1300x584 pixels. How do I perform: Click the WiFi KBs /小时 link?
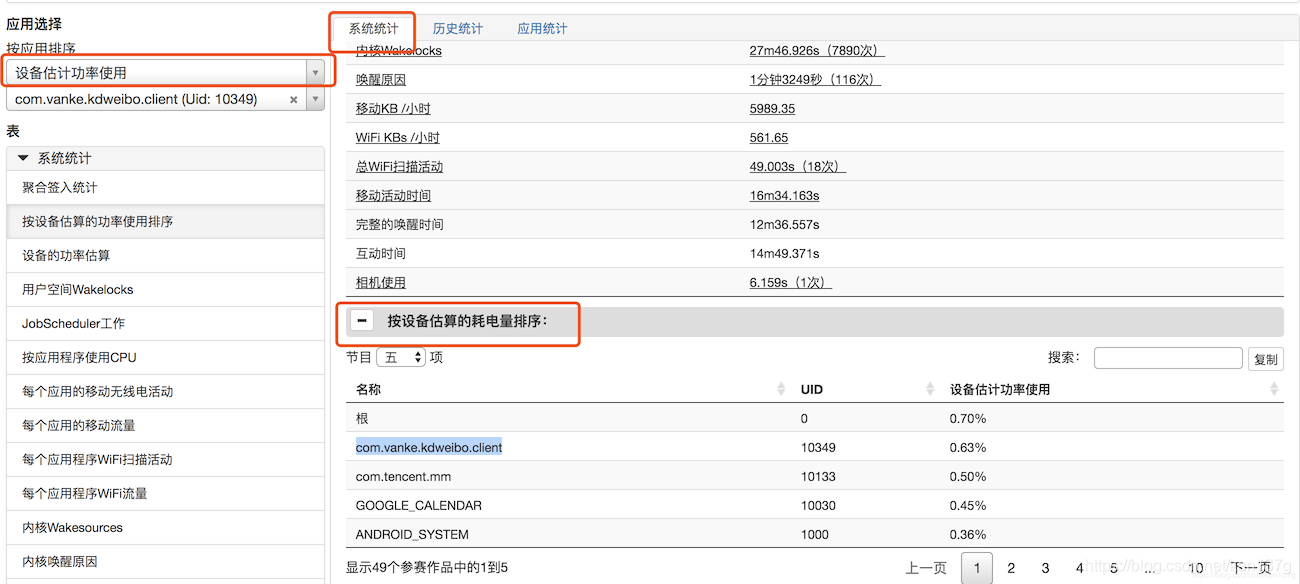click(398, 138)
